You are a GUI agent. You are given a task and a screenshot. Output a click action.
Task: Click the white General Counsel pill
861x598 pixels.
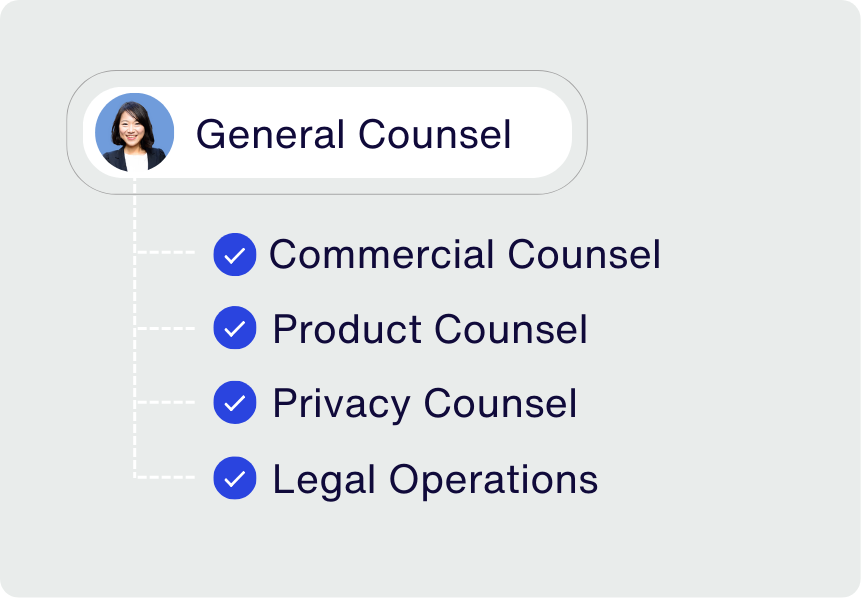tap(327, 132)
